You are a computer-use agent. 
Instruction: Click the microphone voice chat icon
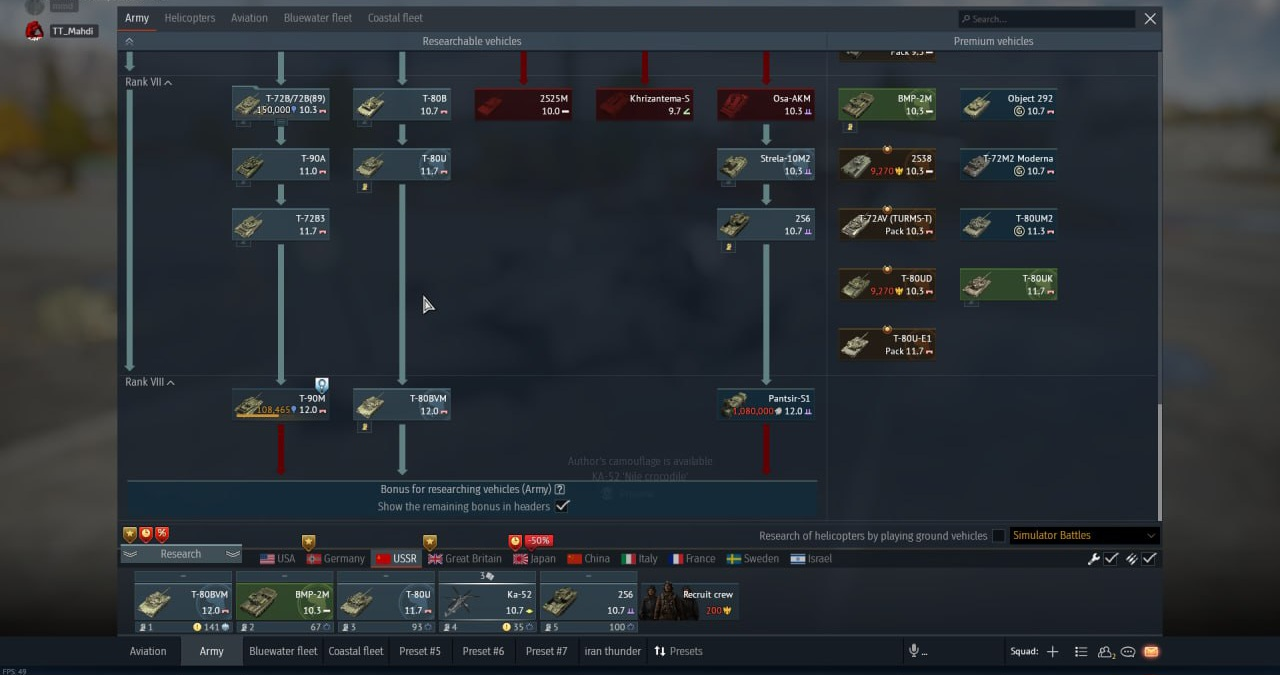click(x=913, y=651)
